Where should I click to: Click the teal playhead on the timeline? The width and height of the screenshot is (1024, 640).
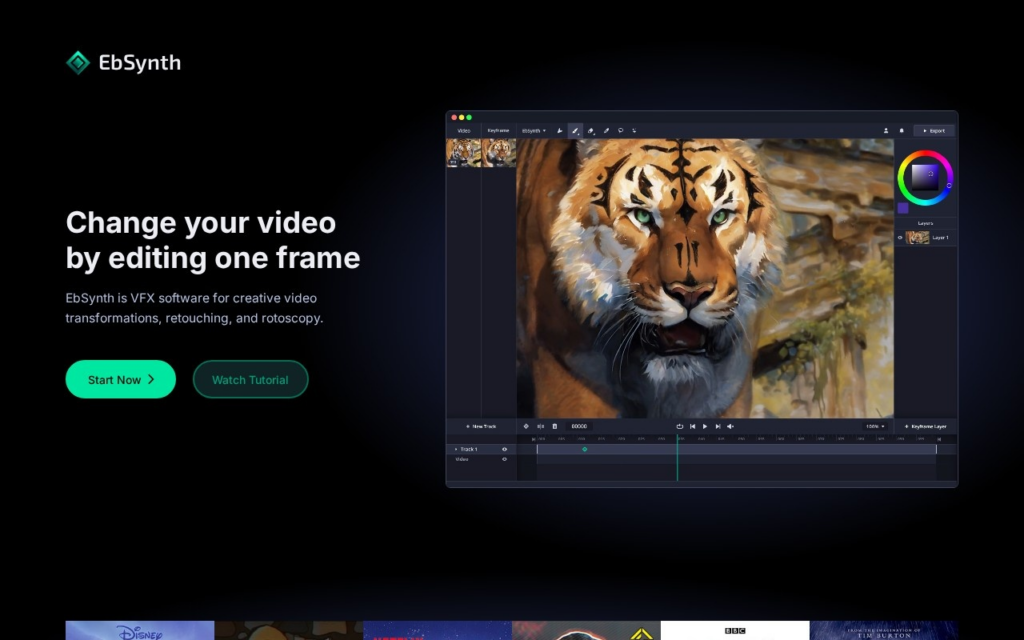677,457
